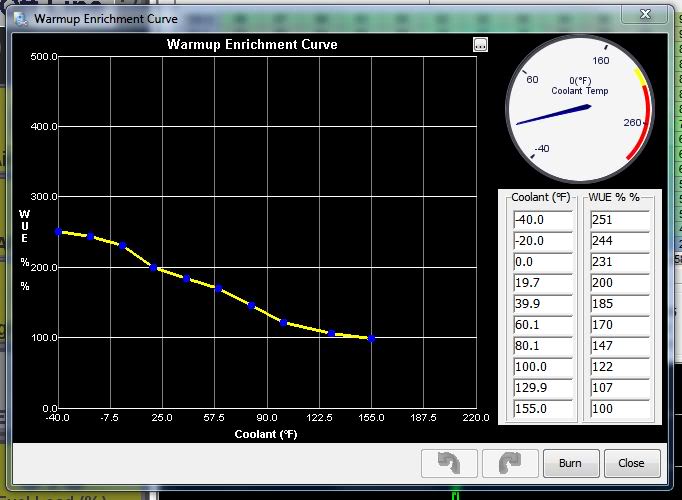Click the Coolant field showing 19.7
Viewport: 682px width, 500px height.
[x=542, y=283]
